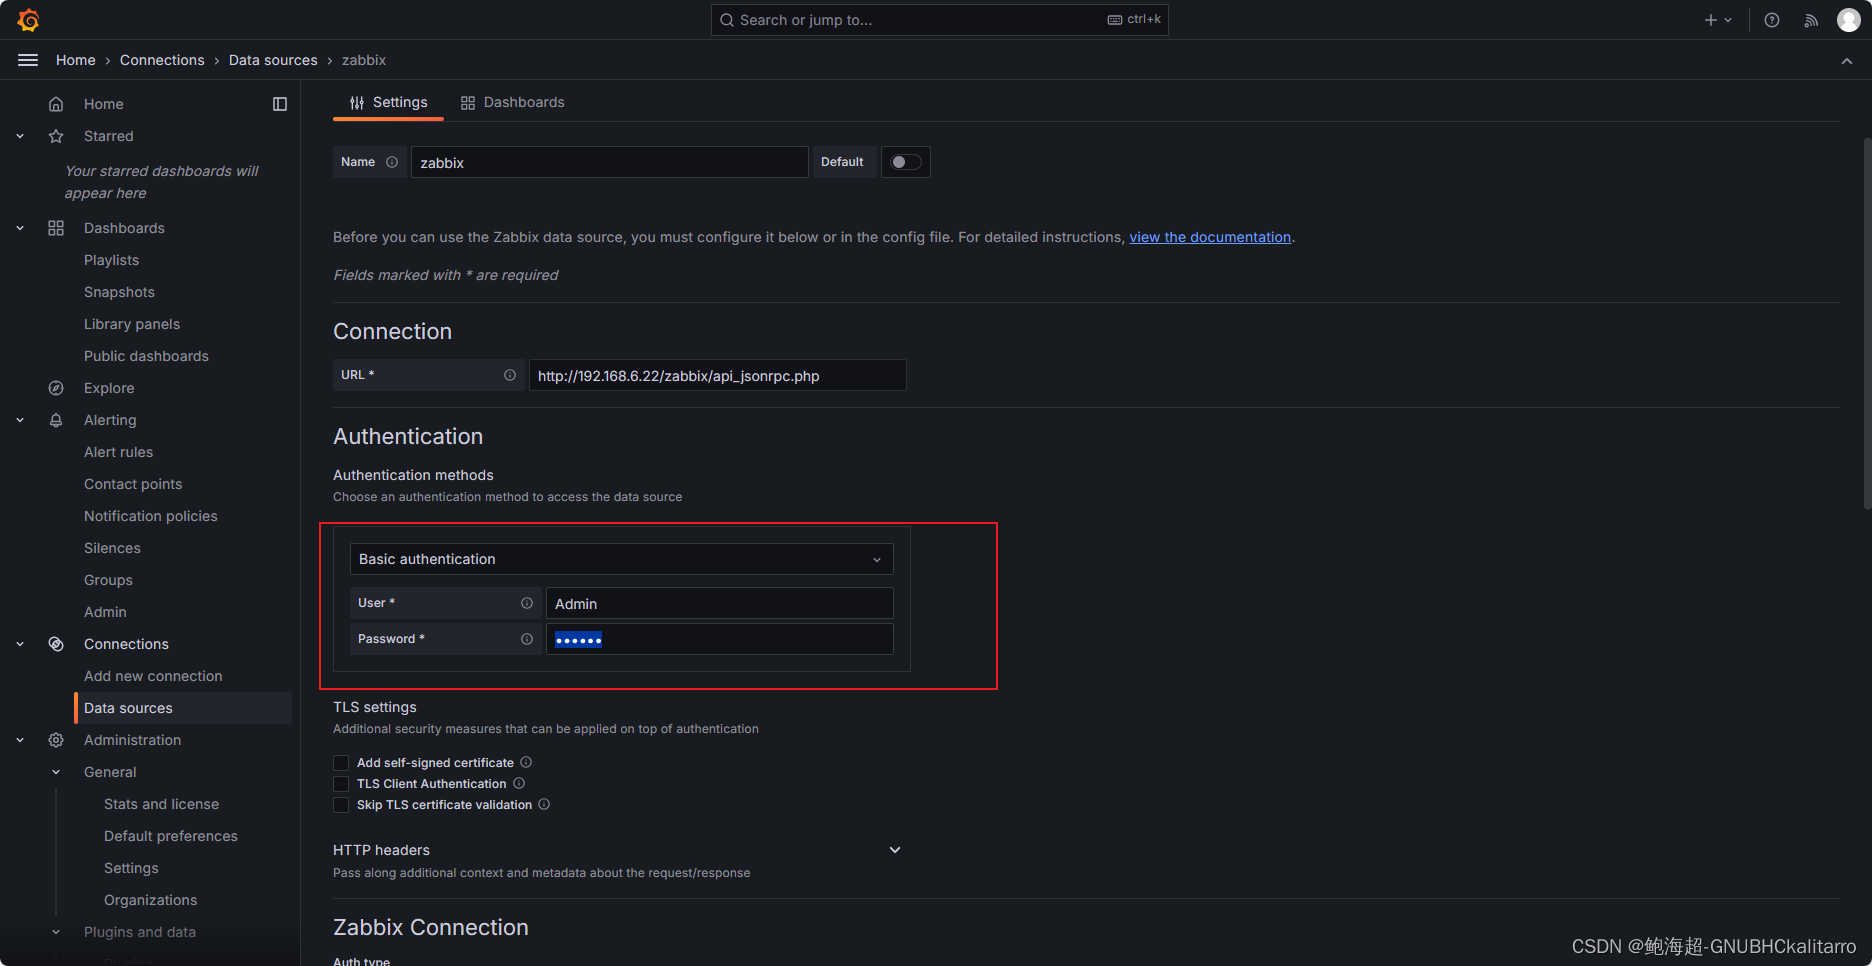Screen dimensions: 1872x966
Task: Open the Basic authentication method dropdown
Action: tap(621, 559)
